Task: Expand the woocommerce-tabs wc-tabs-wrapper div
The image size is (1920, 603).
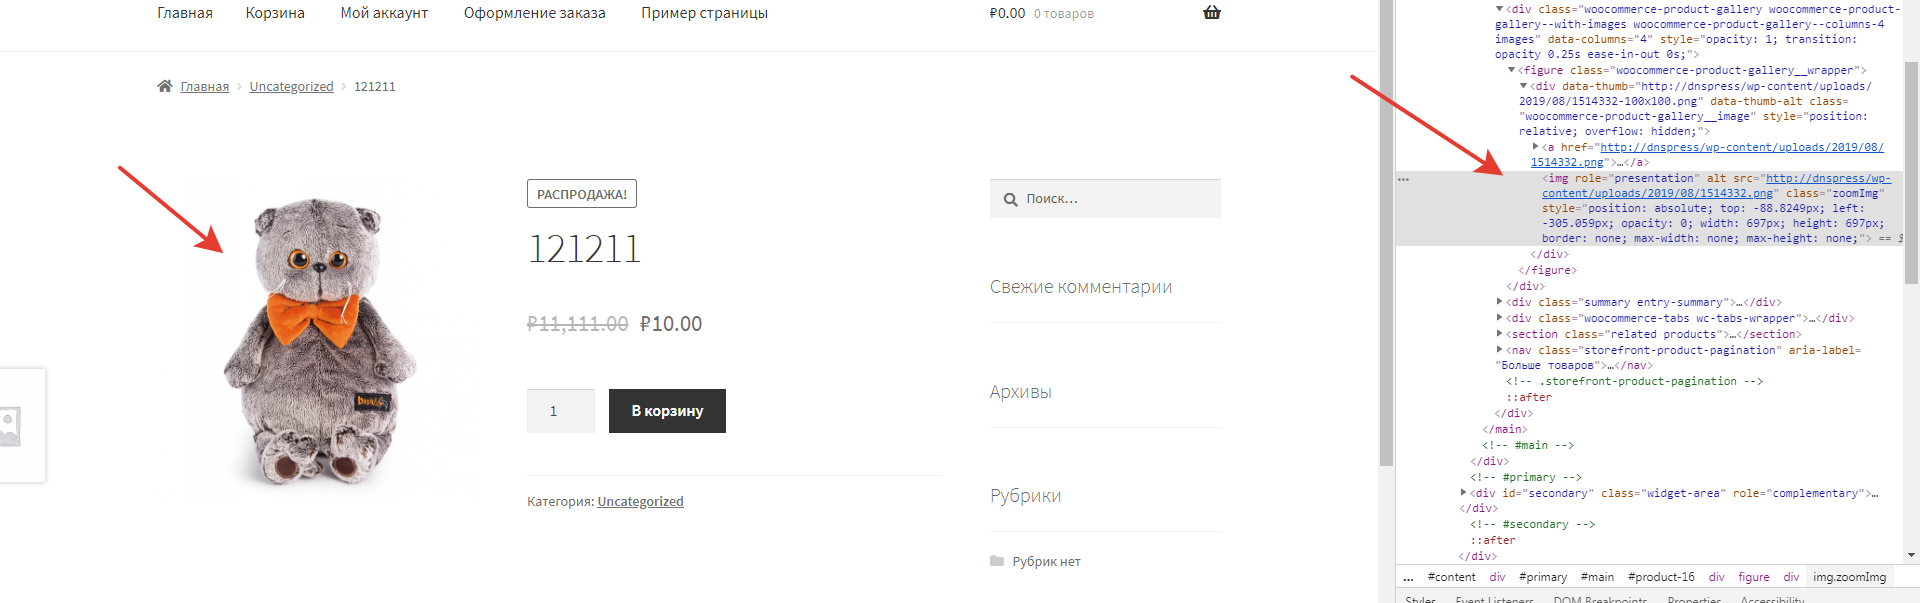Action: click(x=1499, y=318)
